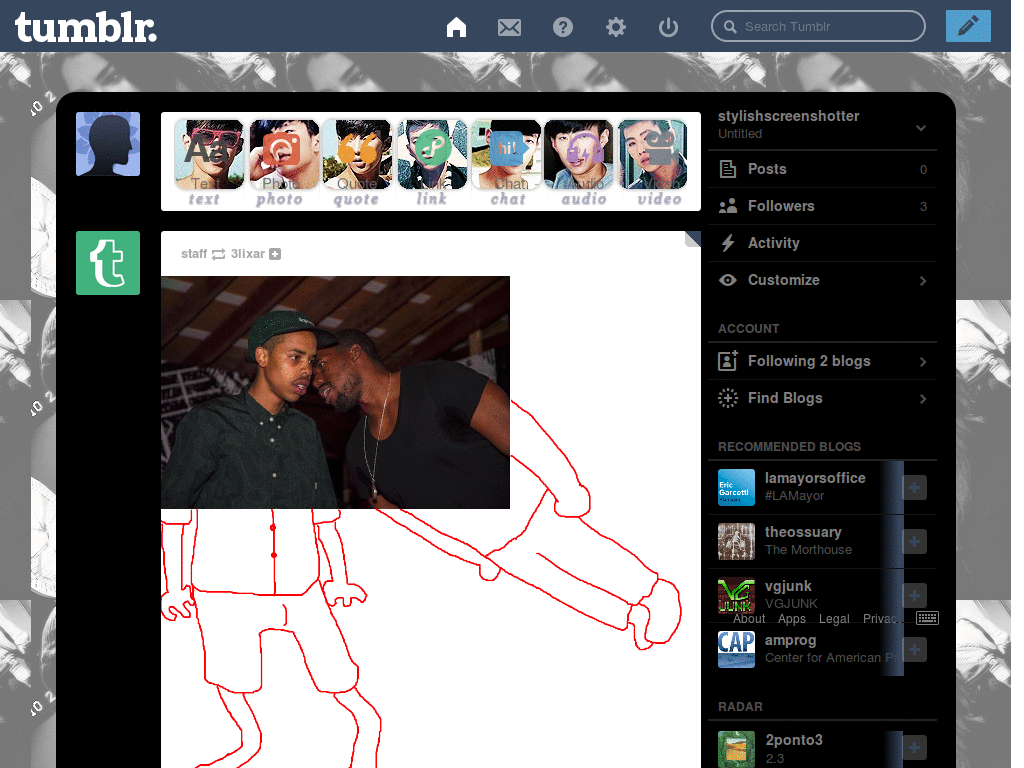Open the Activity menu item
The image size is (1024, 768).
click(x=822, y=243)
